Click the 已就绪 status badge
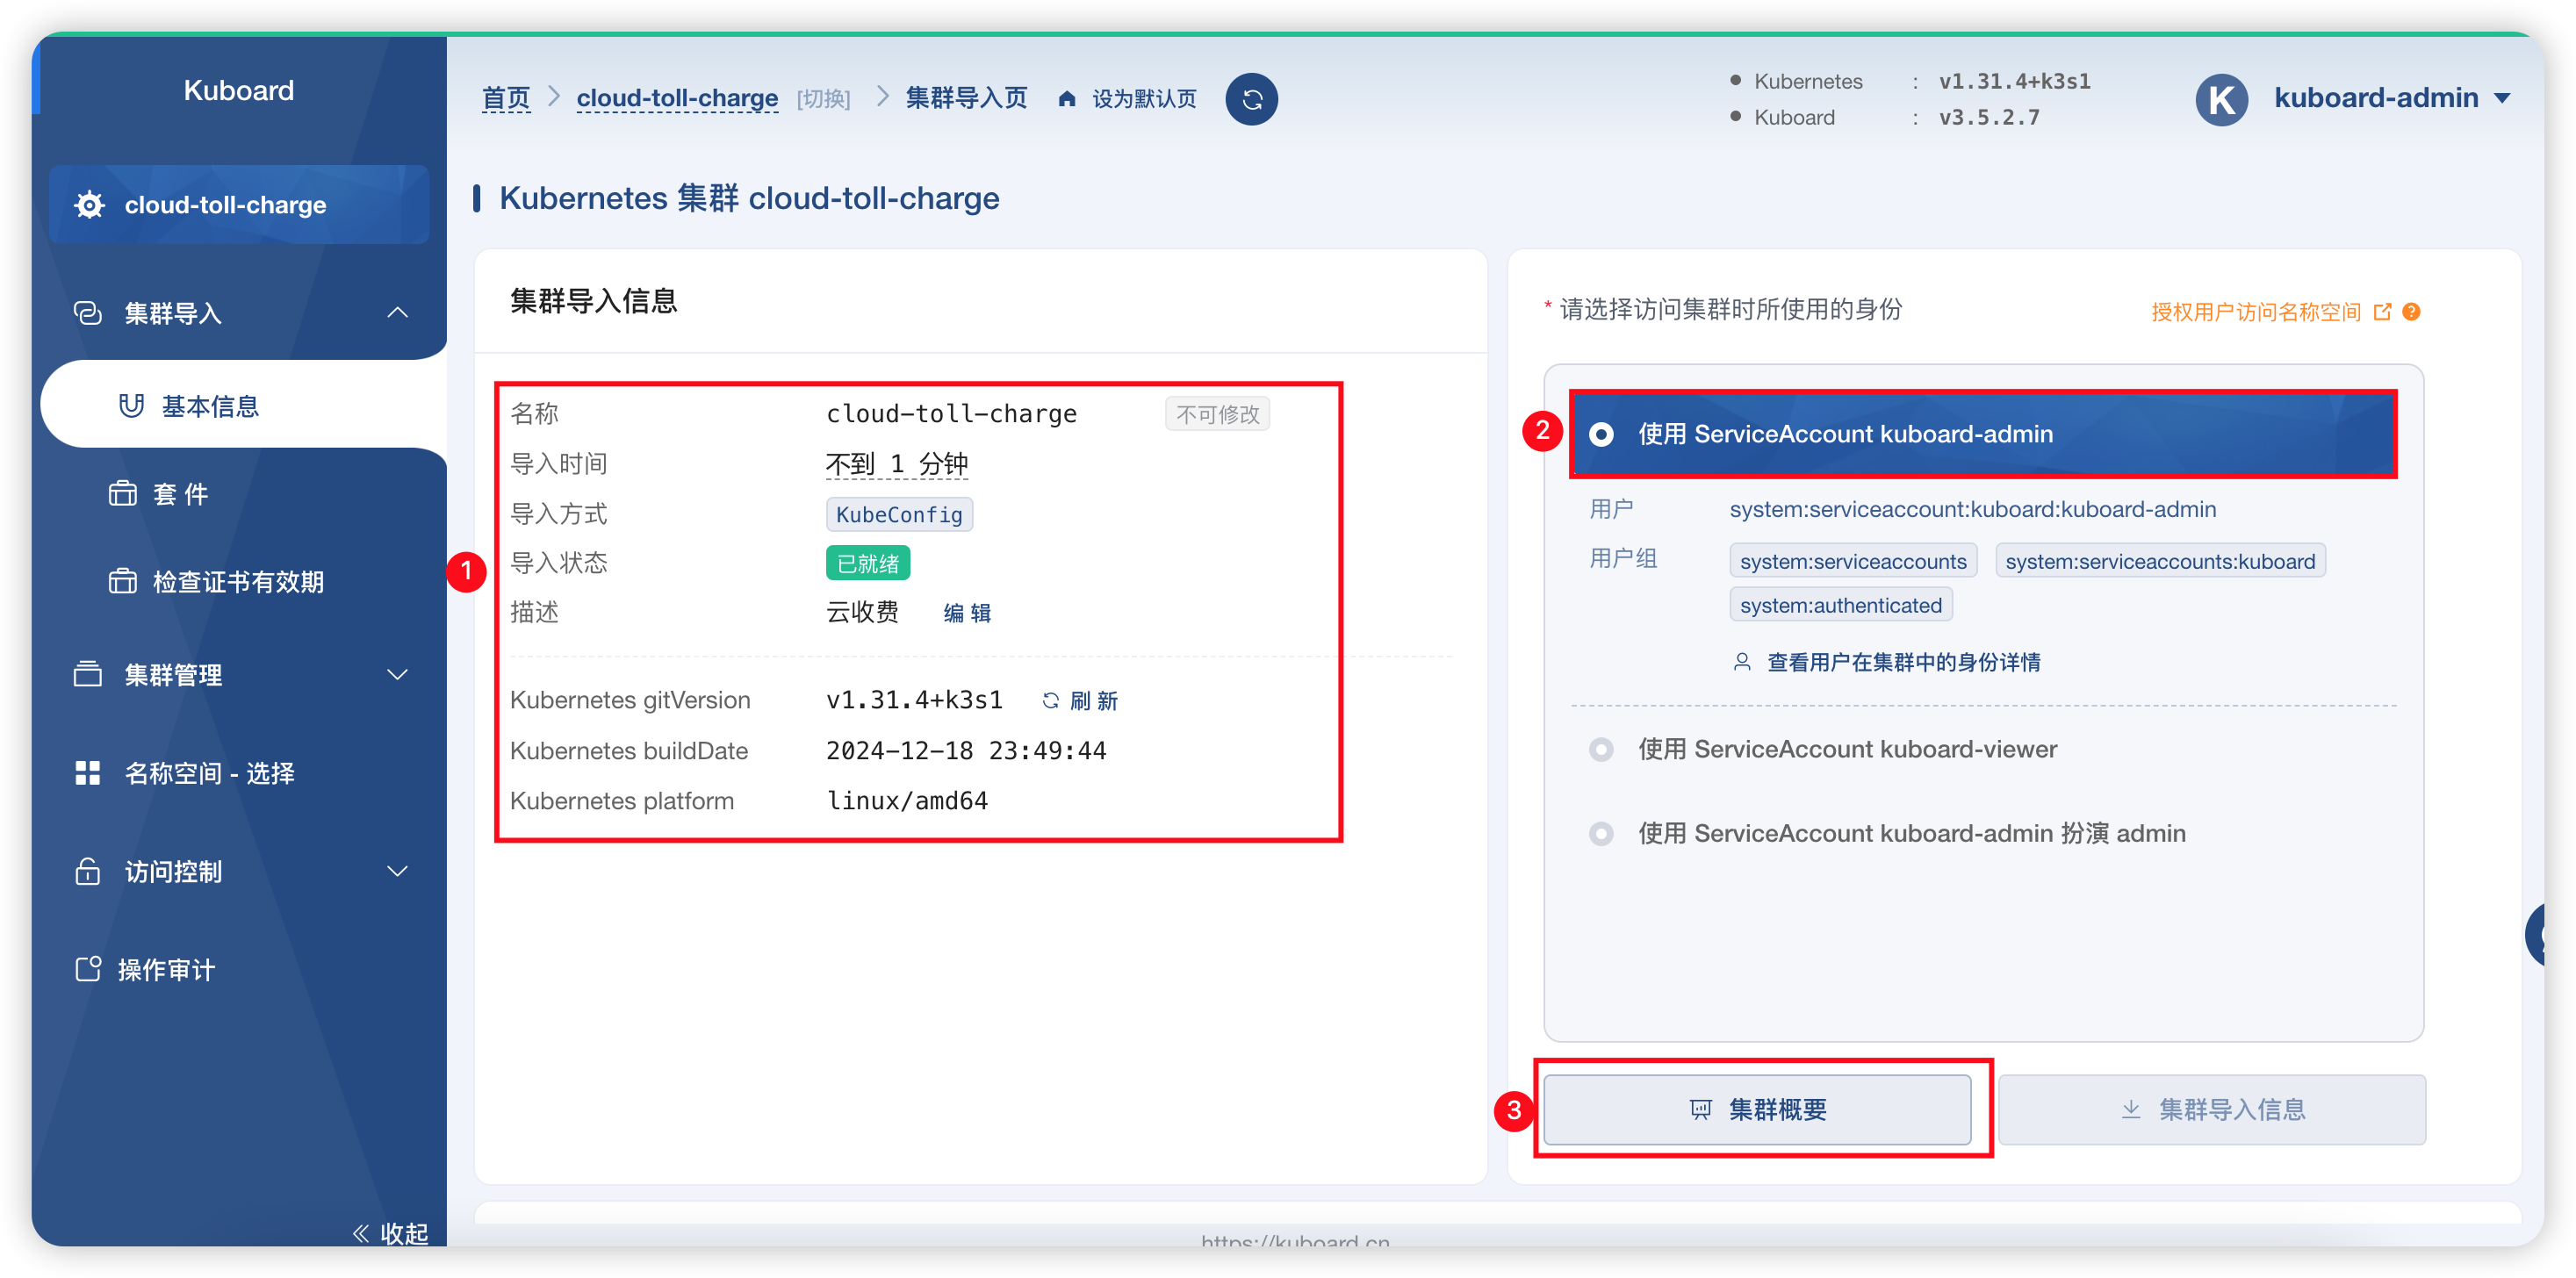This screenshot has height=1278, width=2576. (867, 563)
